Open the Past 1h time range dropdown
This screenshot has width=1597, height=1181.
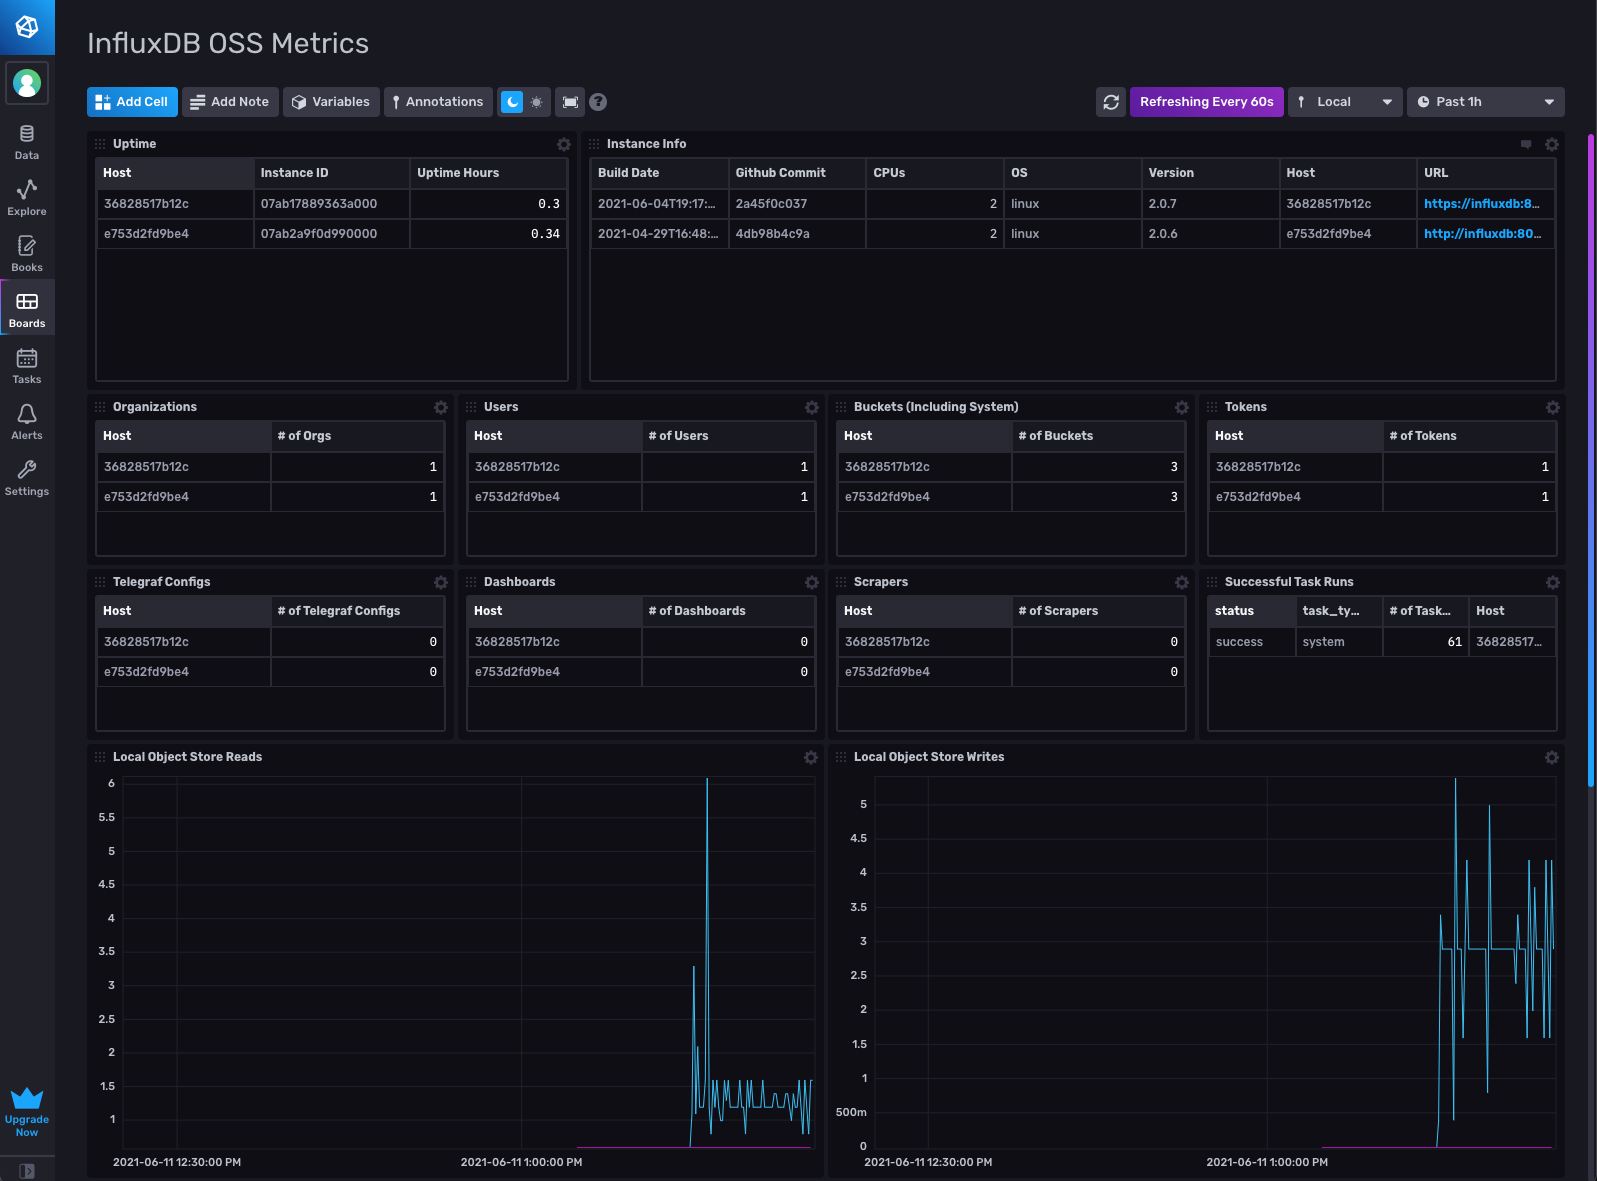[1485, 102]
